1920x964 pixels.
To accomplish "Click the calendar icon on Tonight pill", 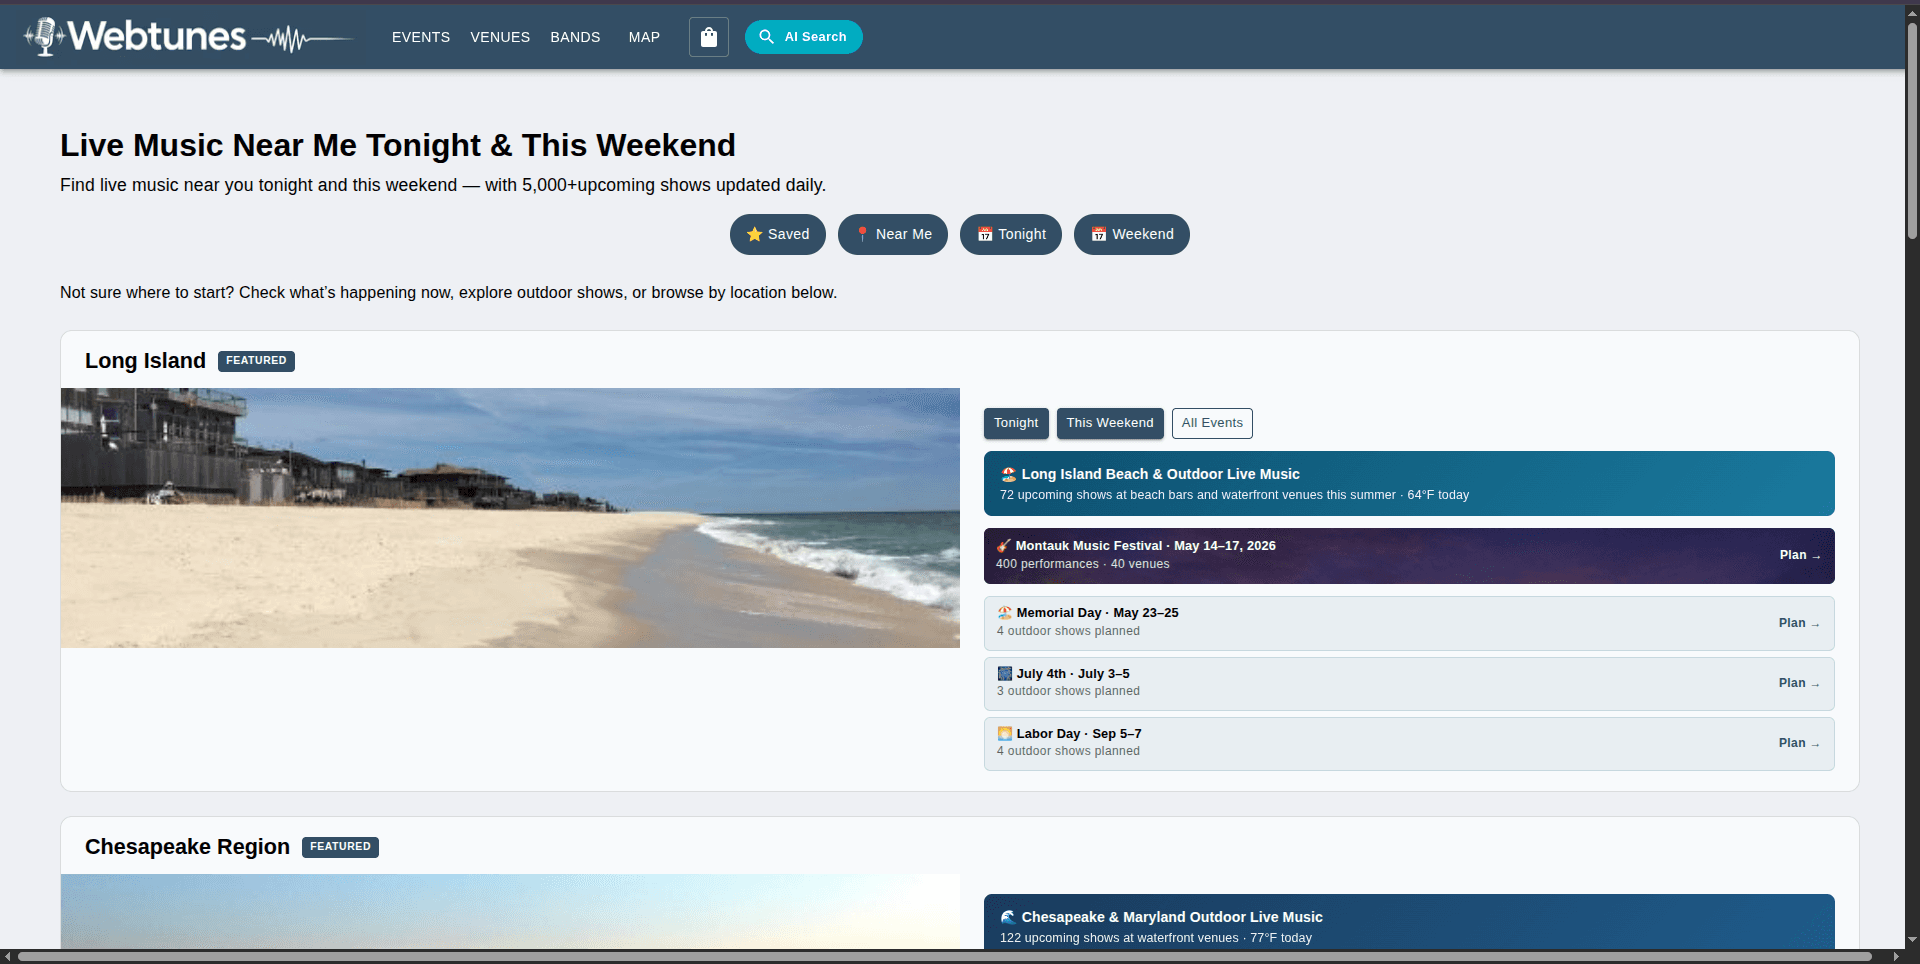I will coord(985,234).
